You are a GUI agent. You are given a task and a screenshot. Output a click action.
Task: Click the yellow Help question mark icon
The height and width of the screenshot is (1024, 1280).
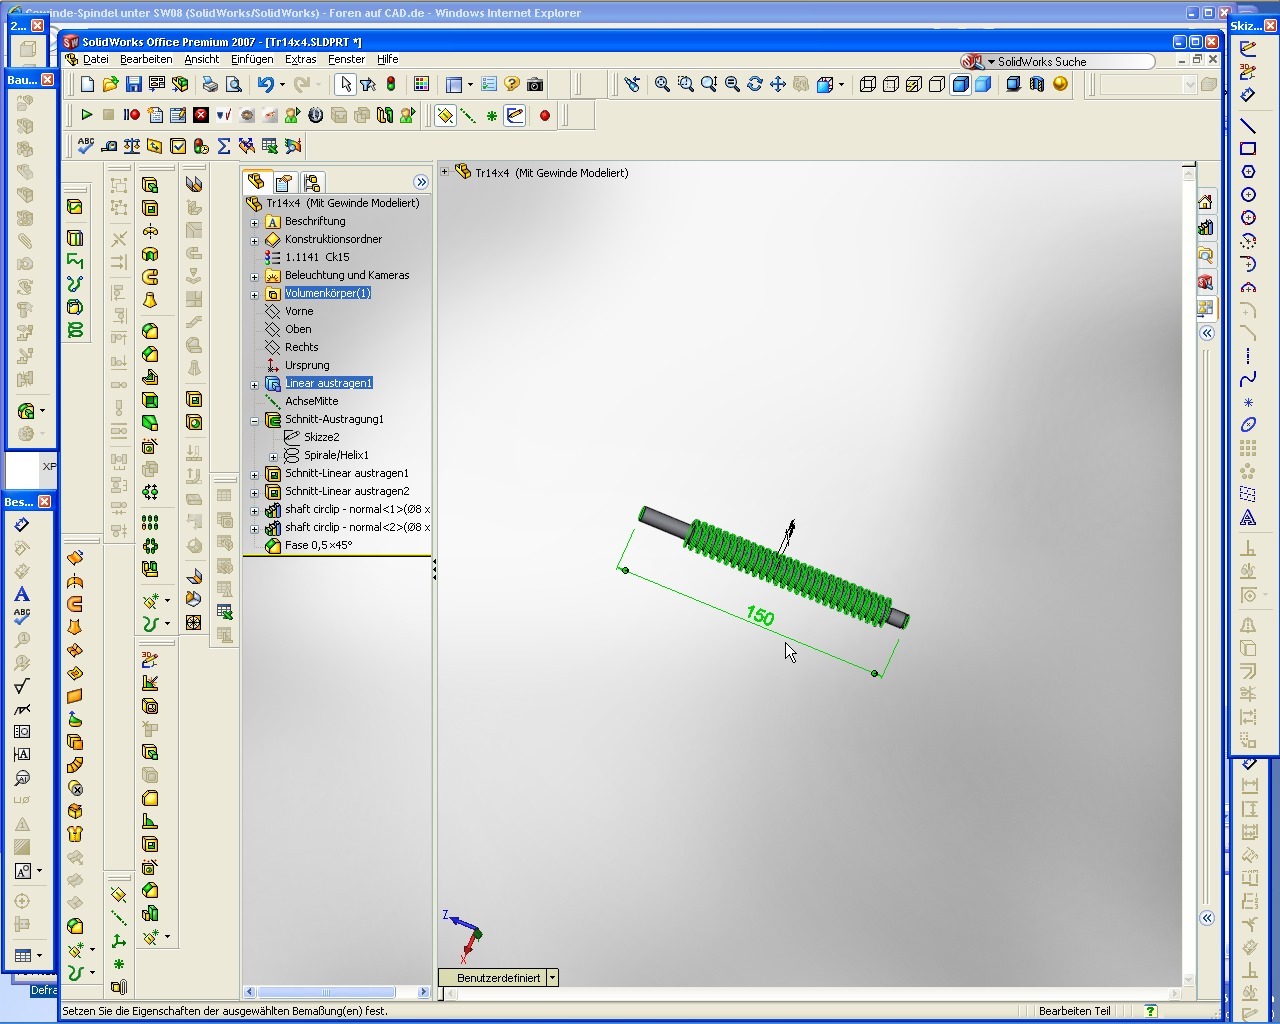pyautogui.click(x=512, y=85)
